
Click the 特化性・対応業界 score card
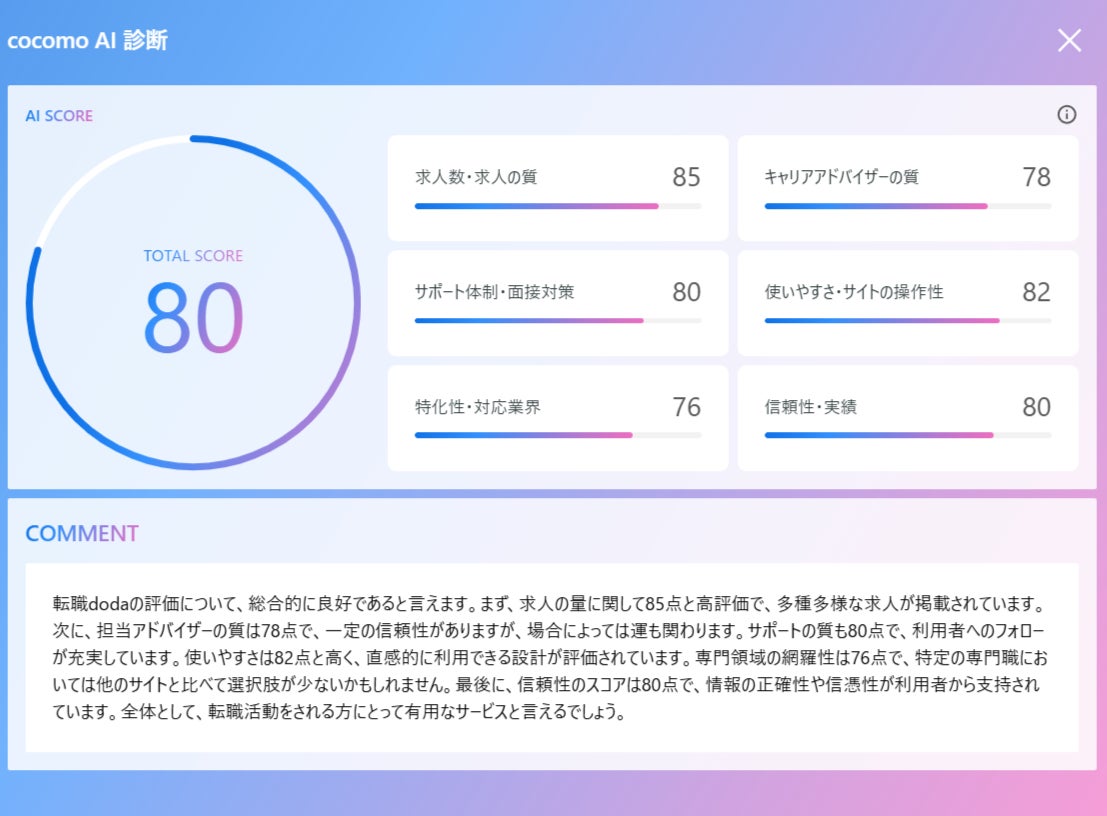[x=557, y=418]
